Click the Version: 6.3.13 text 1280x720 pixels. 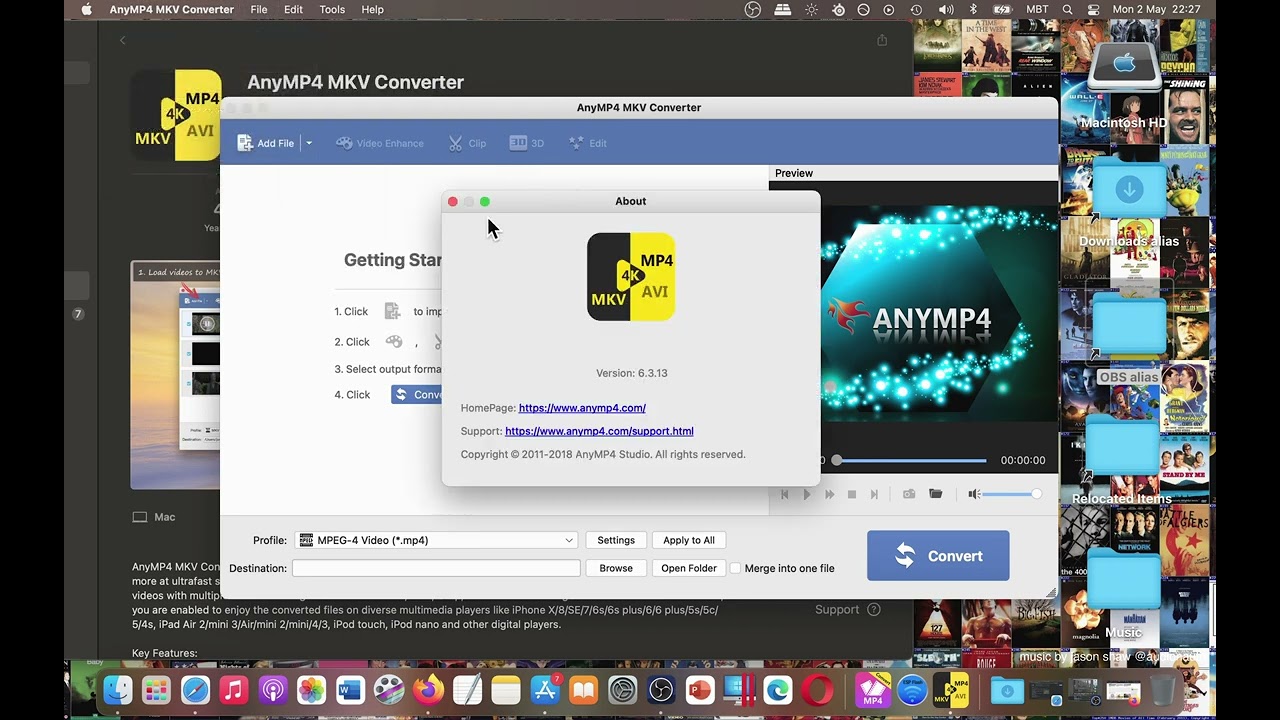coord(632,373)
